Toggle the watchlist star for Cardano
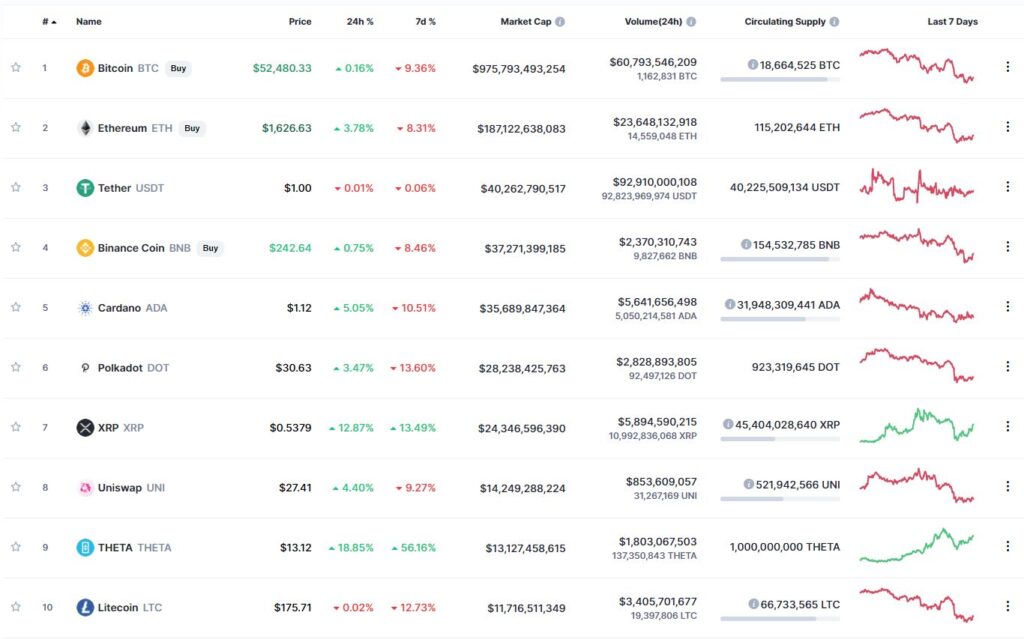The width and height of the screenshot is (1024, 639). click(x=16, y=307)
